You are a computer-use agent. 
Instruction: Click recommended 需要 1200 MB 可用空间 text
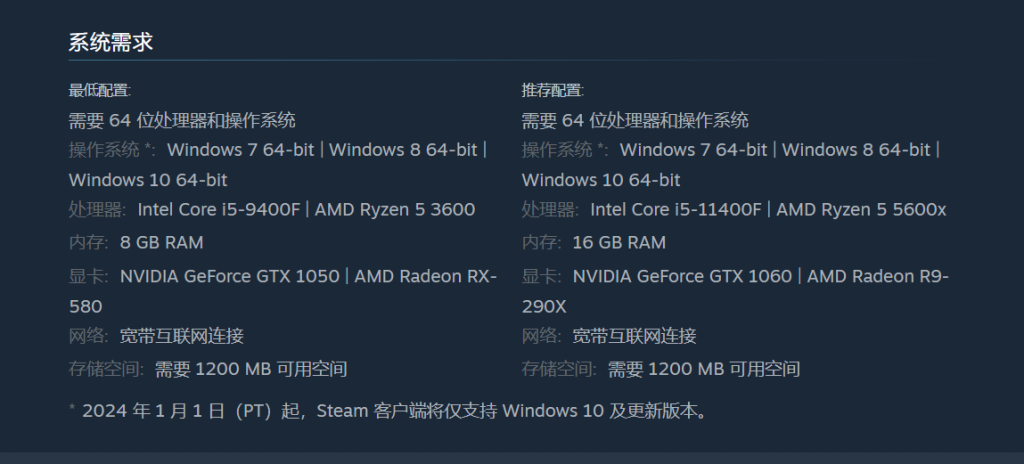click(704, 369)
